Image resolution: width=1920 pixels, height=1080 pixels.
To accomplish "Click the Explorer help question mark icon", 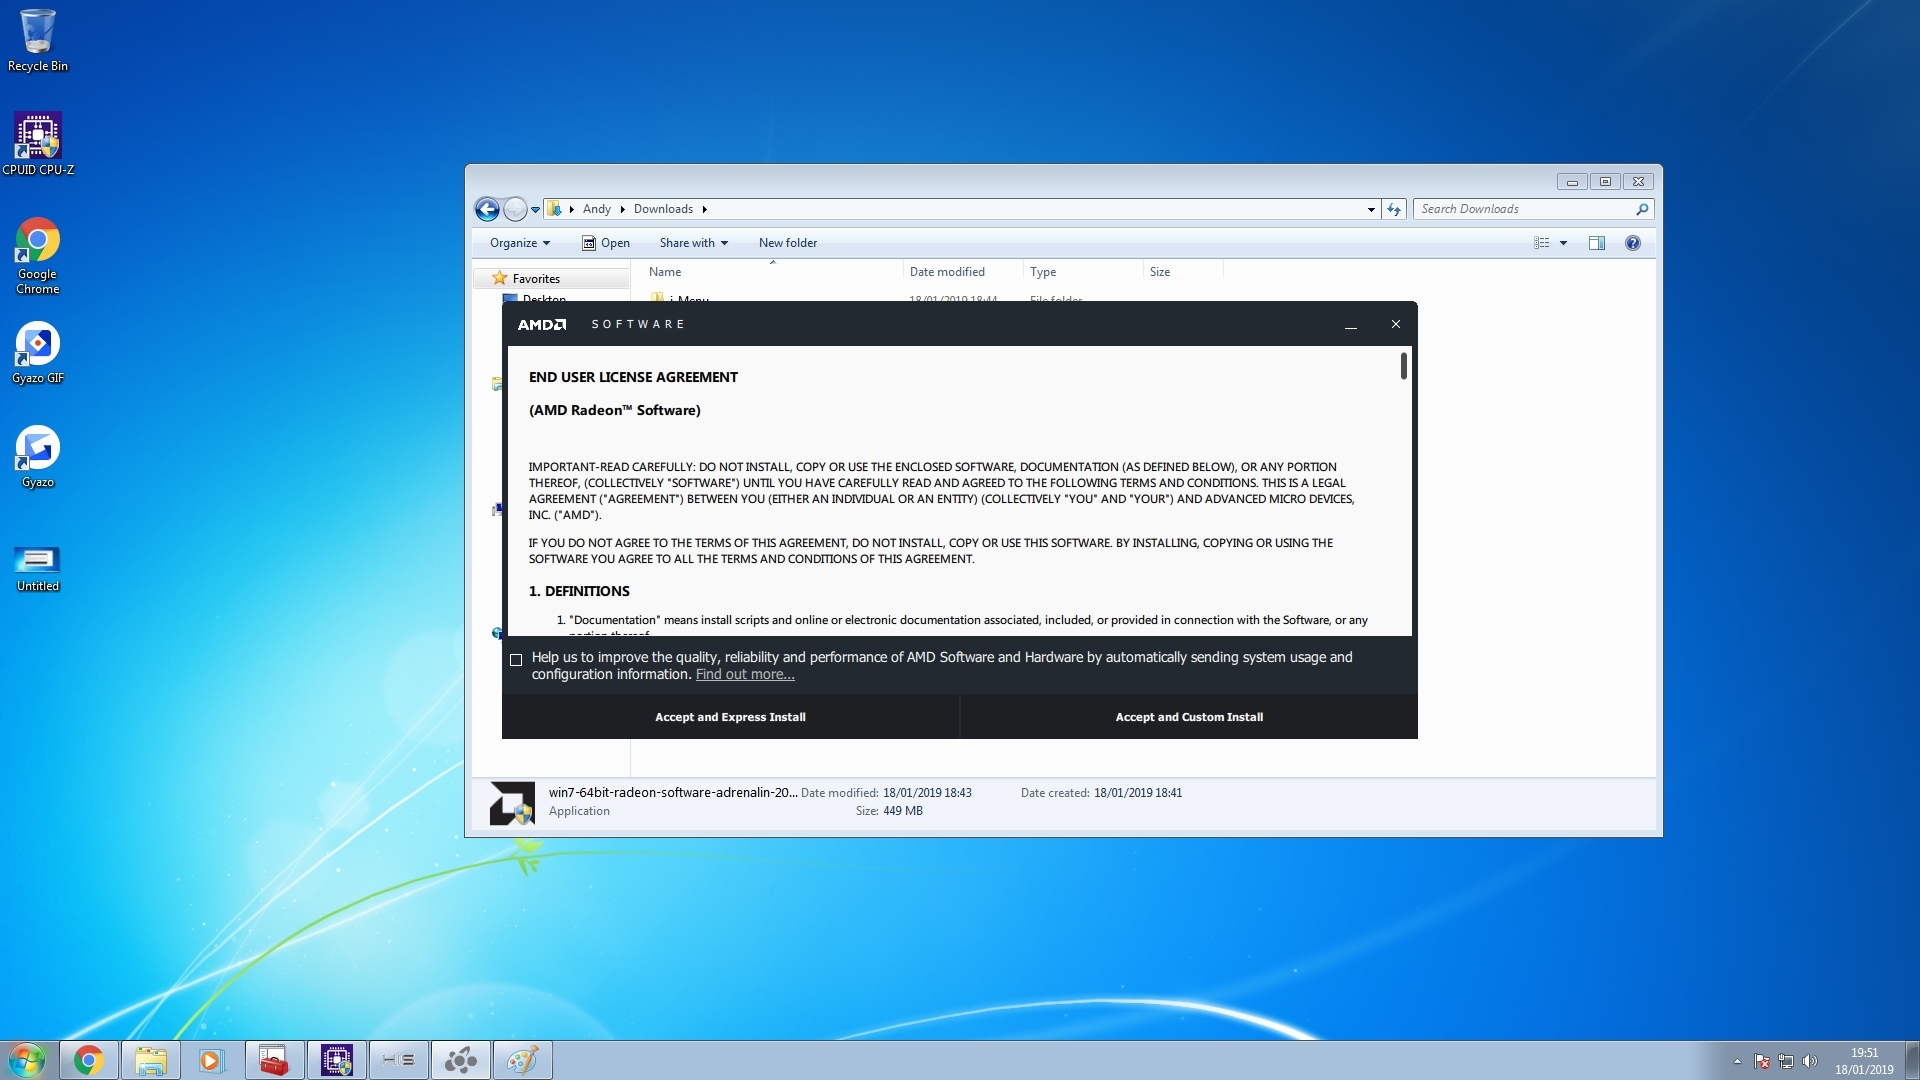I will [1633, 243].
